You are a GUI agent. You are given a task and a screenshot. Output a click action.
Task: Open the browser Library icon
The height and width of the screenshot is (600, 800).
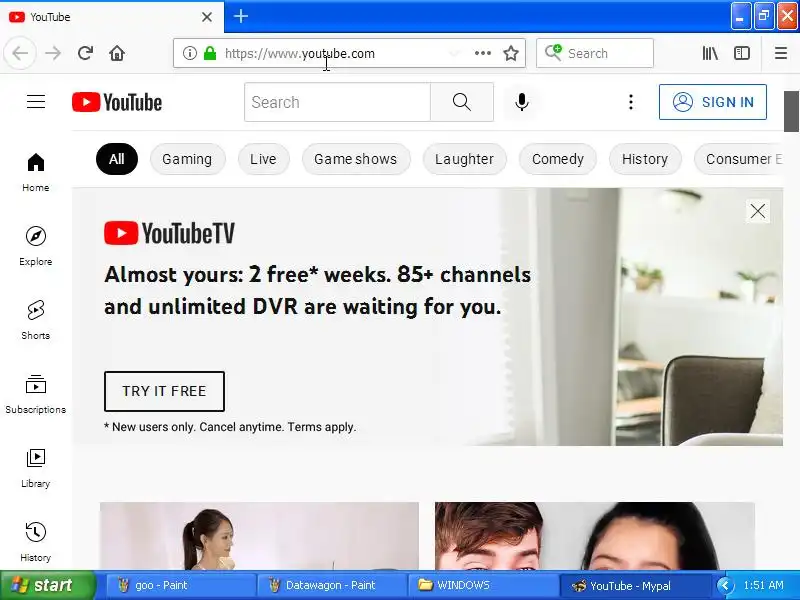(710, 53)
